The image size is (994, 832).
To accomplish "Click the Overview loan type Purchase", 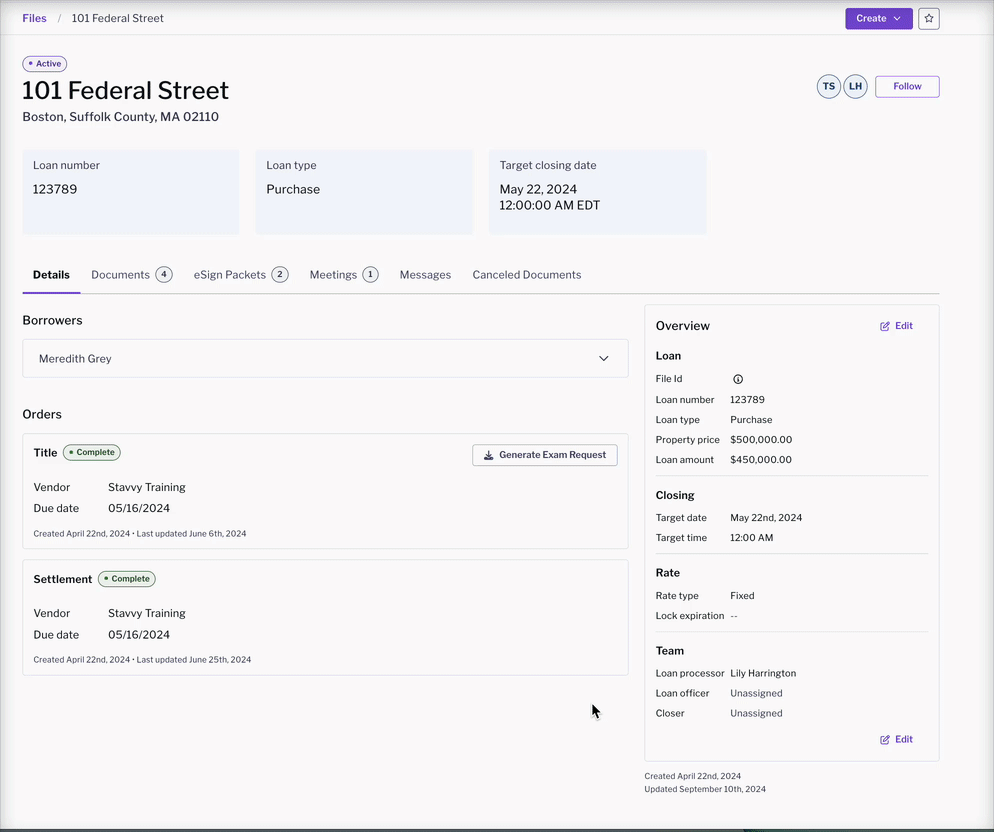I will pos(751,420).
